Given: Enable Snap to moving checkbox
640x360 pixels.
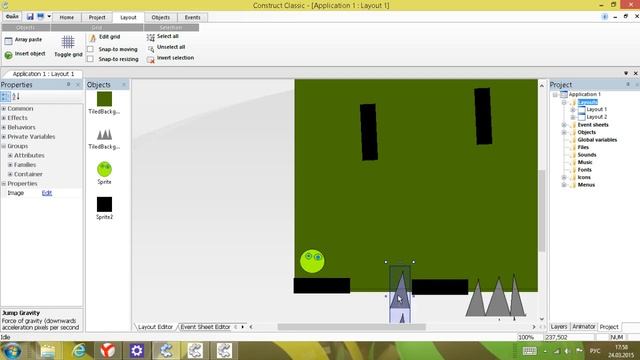Looking at the screenshot, I should click(91, 49).
